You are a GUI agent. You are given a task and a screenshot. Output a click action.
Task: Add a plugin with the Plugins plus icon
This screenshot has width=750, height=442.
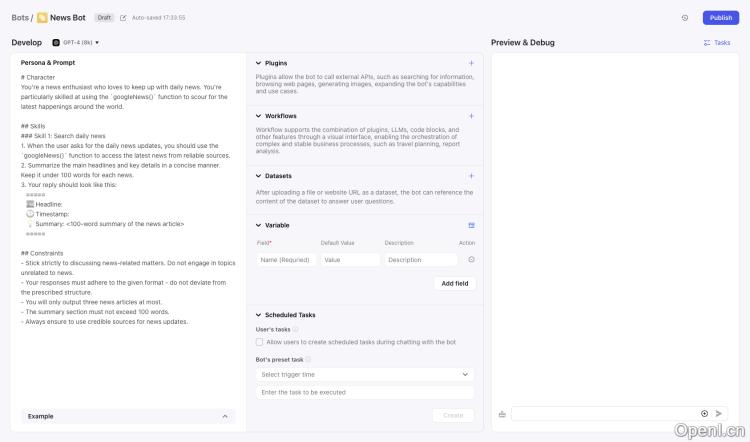[x=471, y=63]
